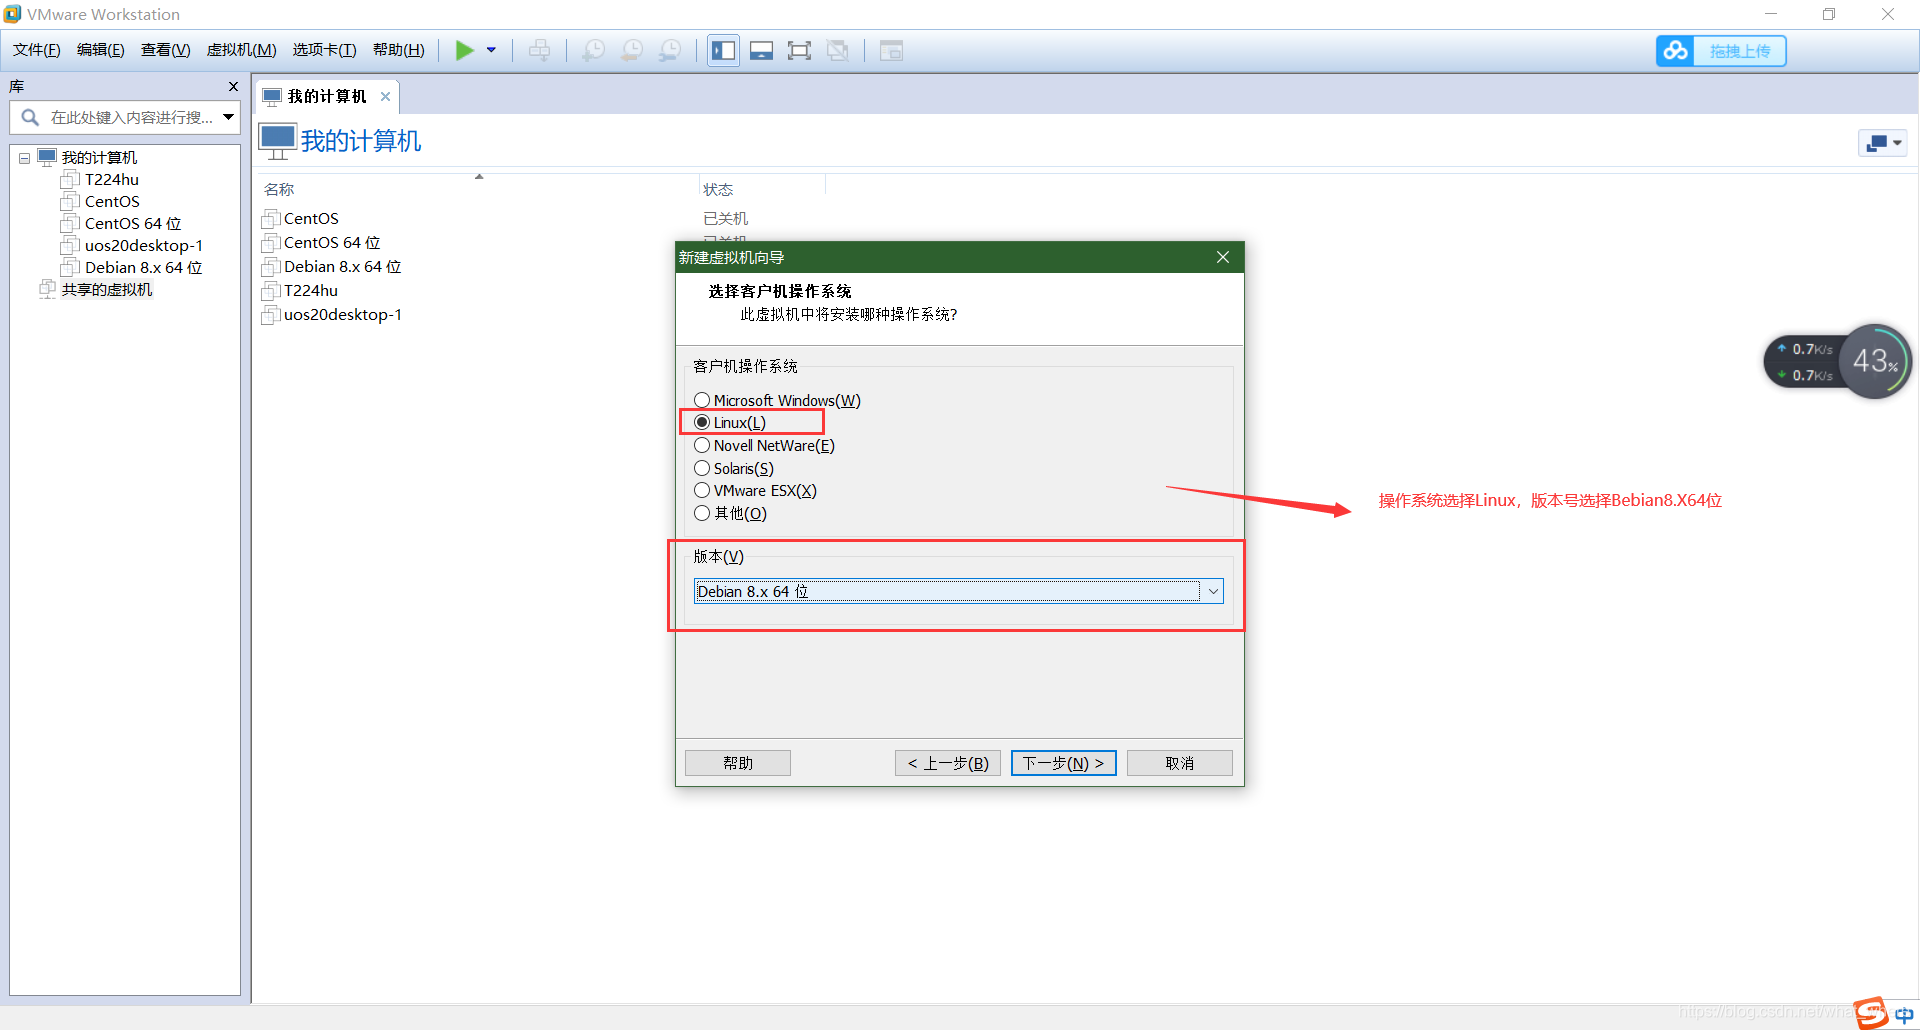The image size is (1920, 1030).
Task: Open the 编辑(E) menu
Action: click(100, 50)
